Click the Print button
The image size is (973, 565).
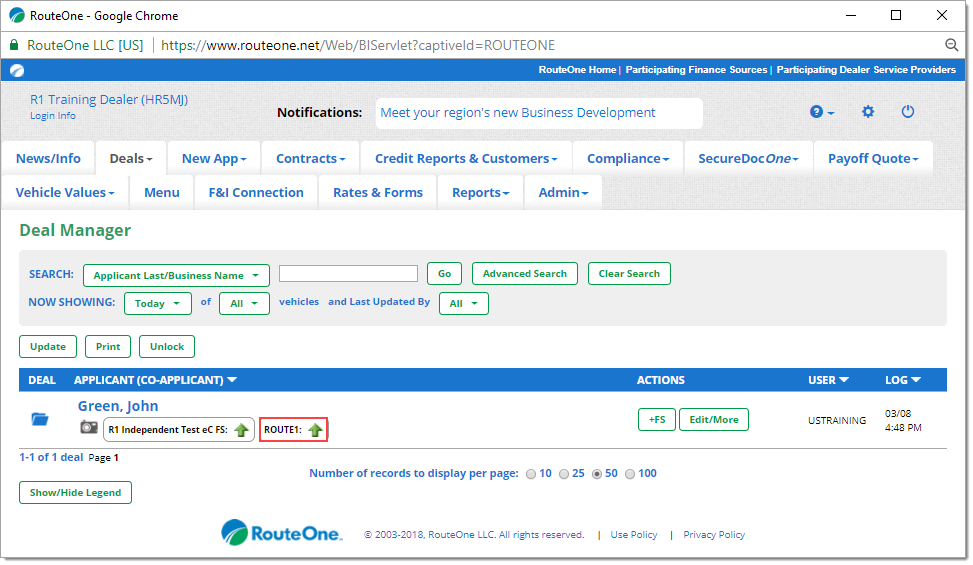108,347
